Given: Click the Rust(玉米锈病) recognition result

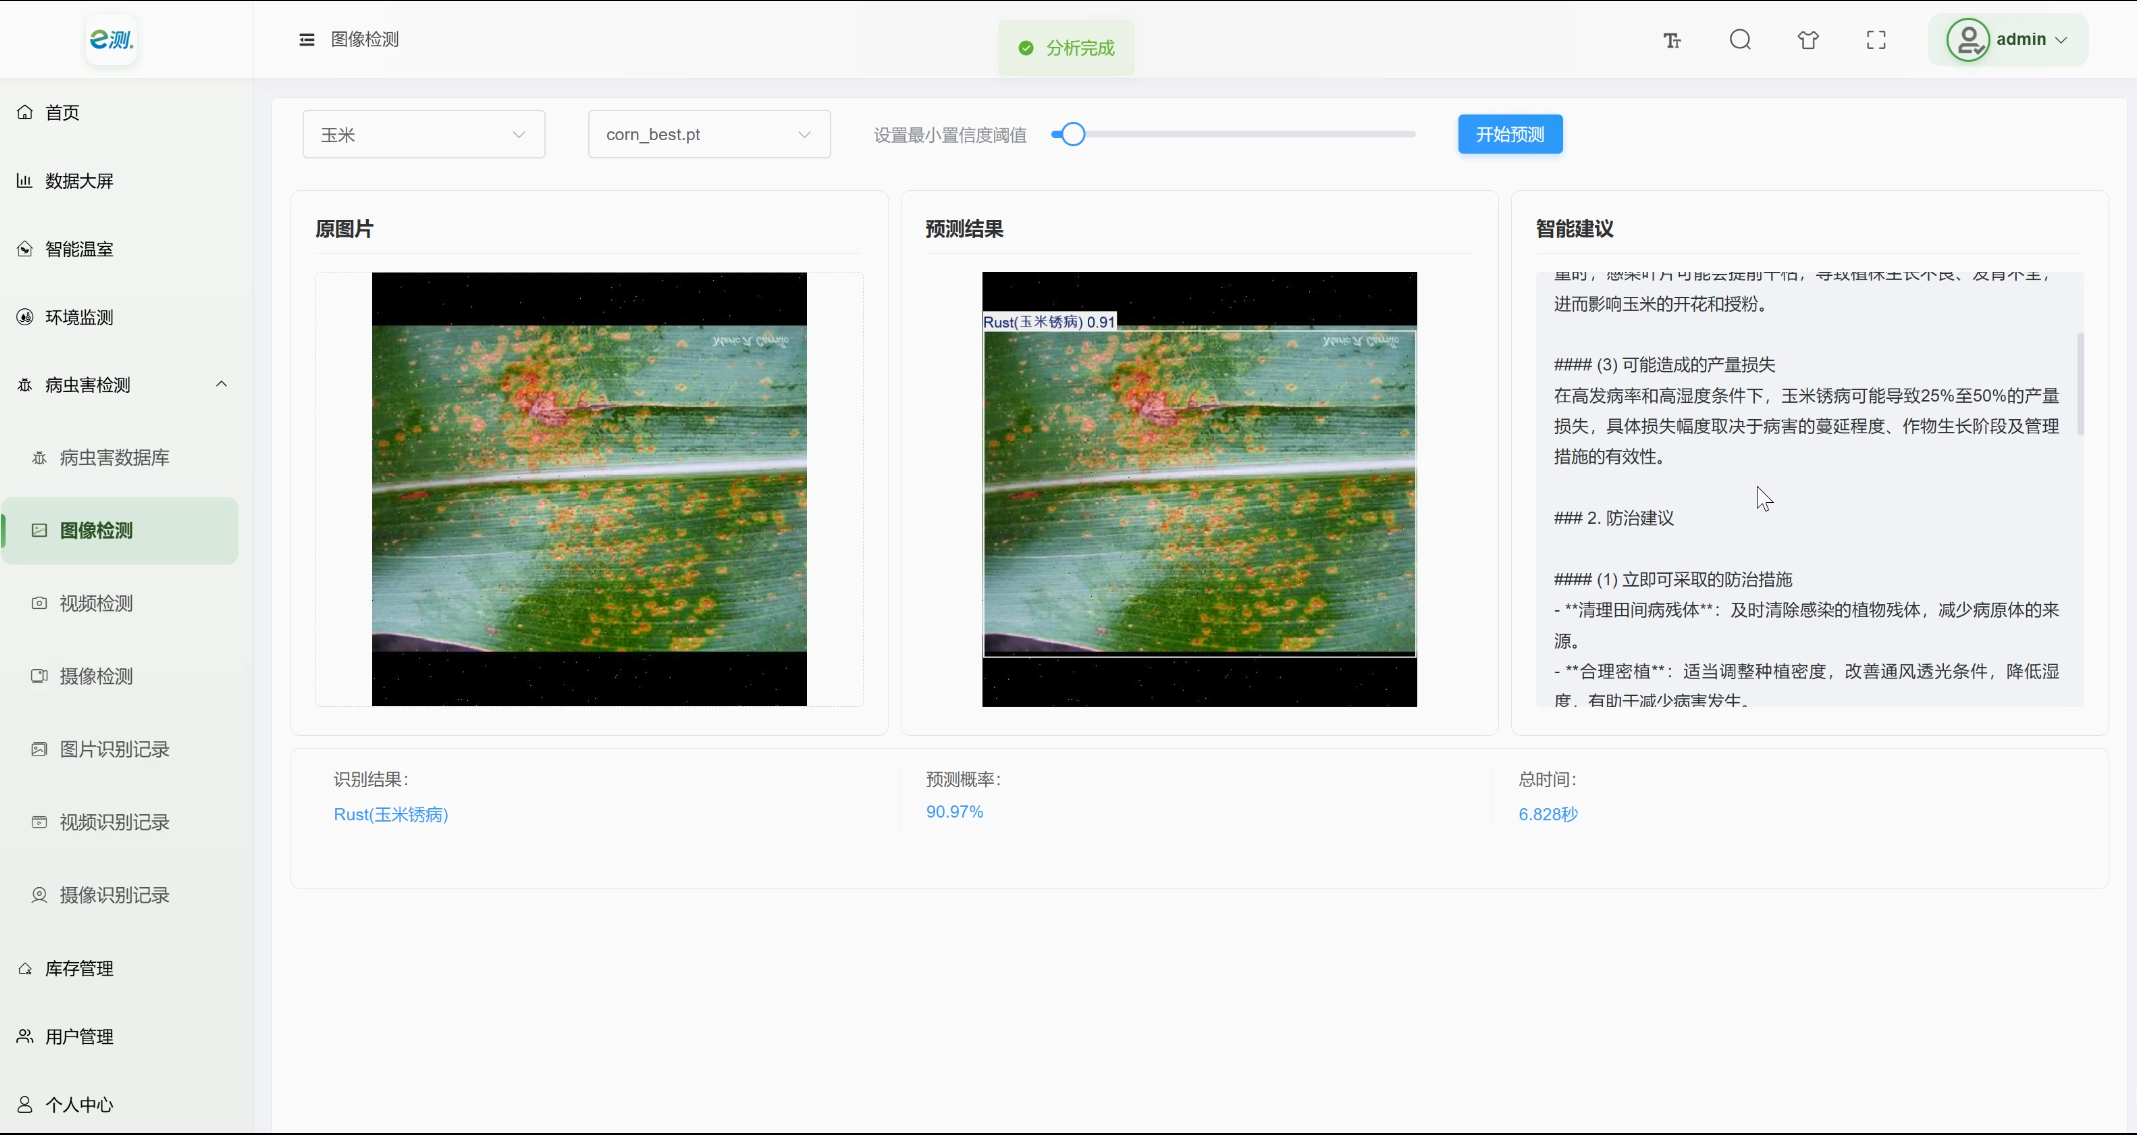Looking at the screenshot, I should [391, 814].
